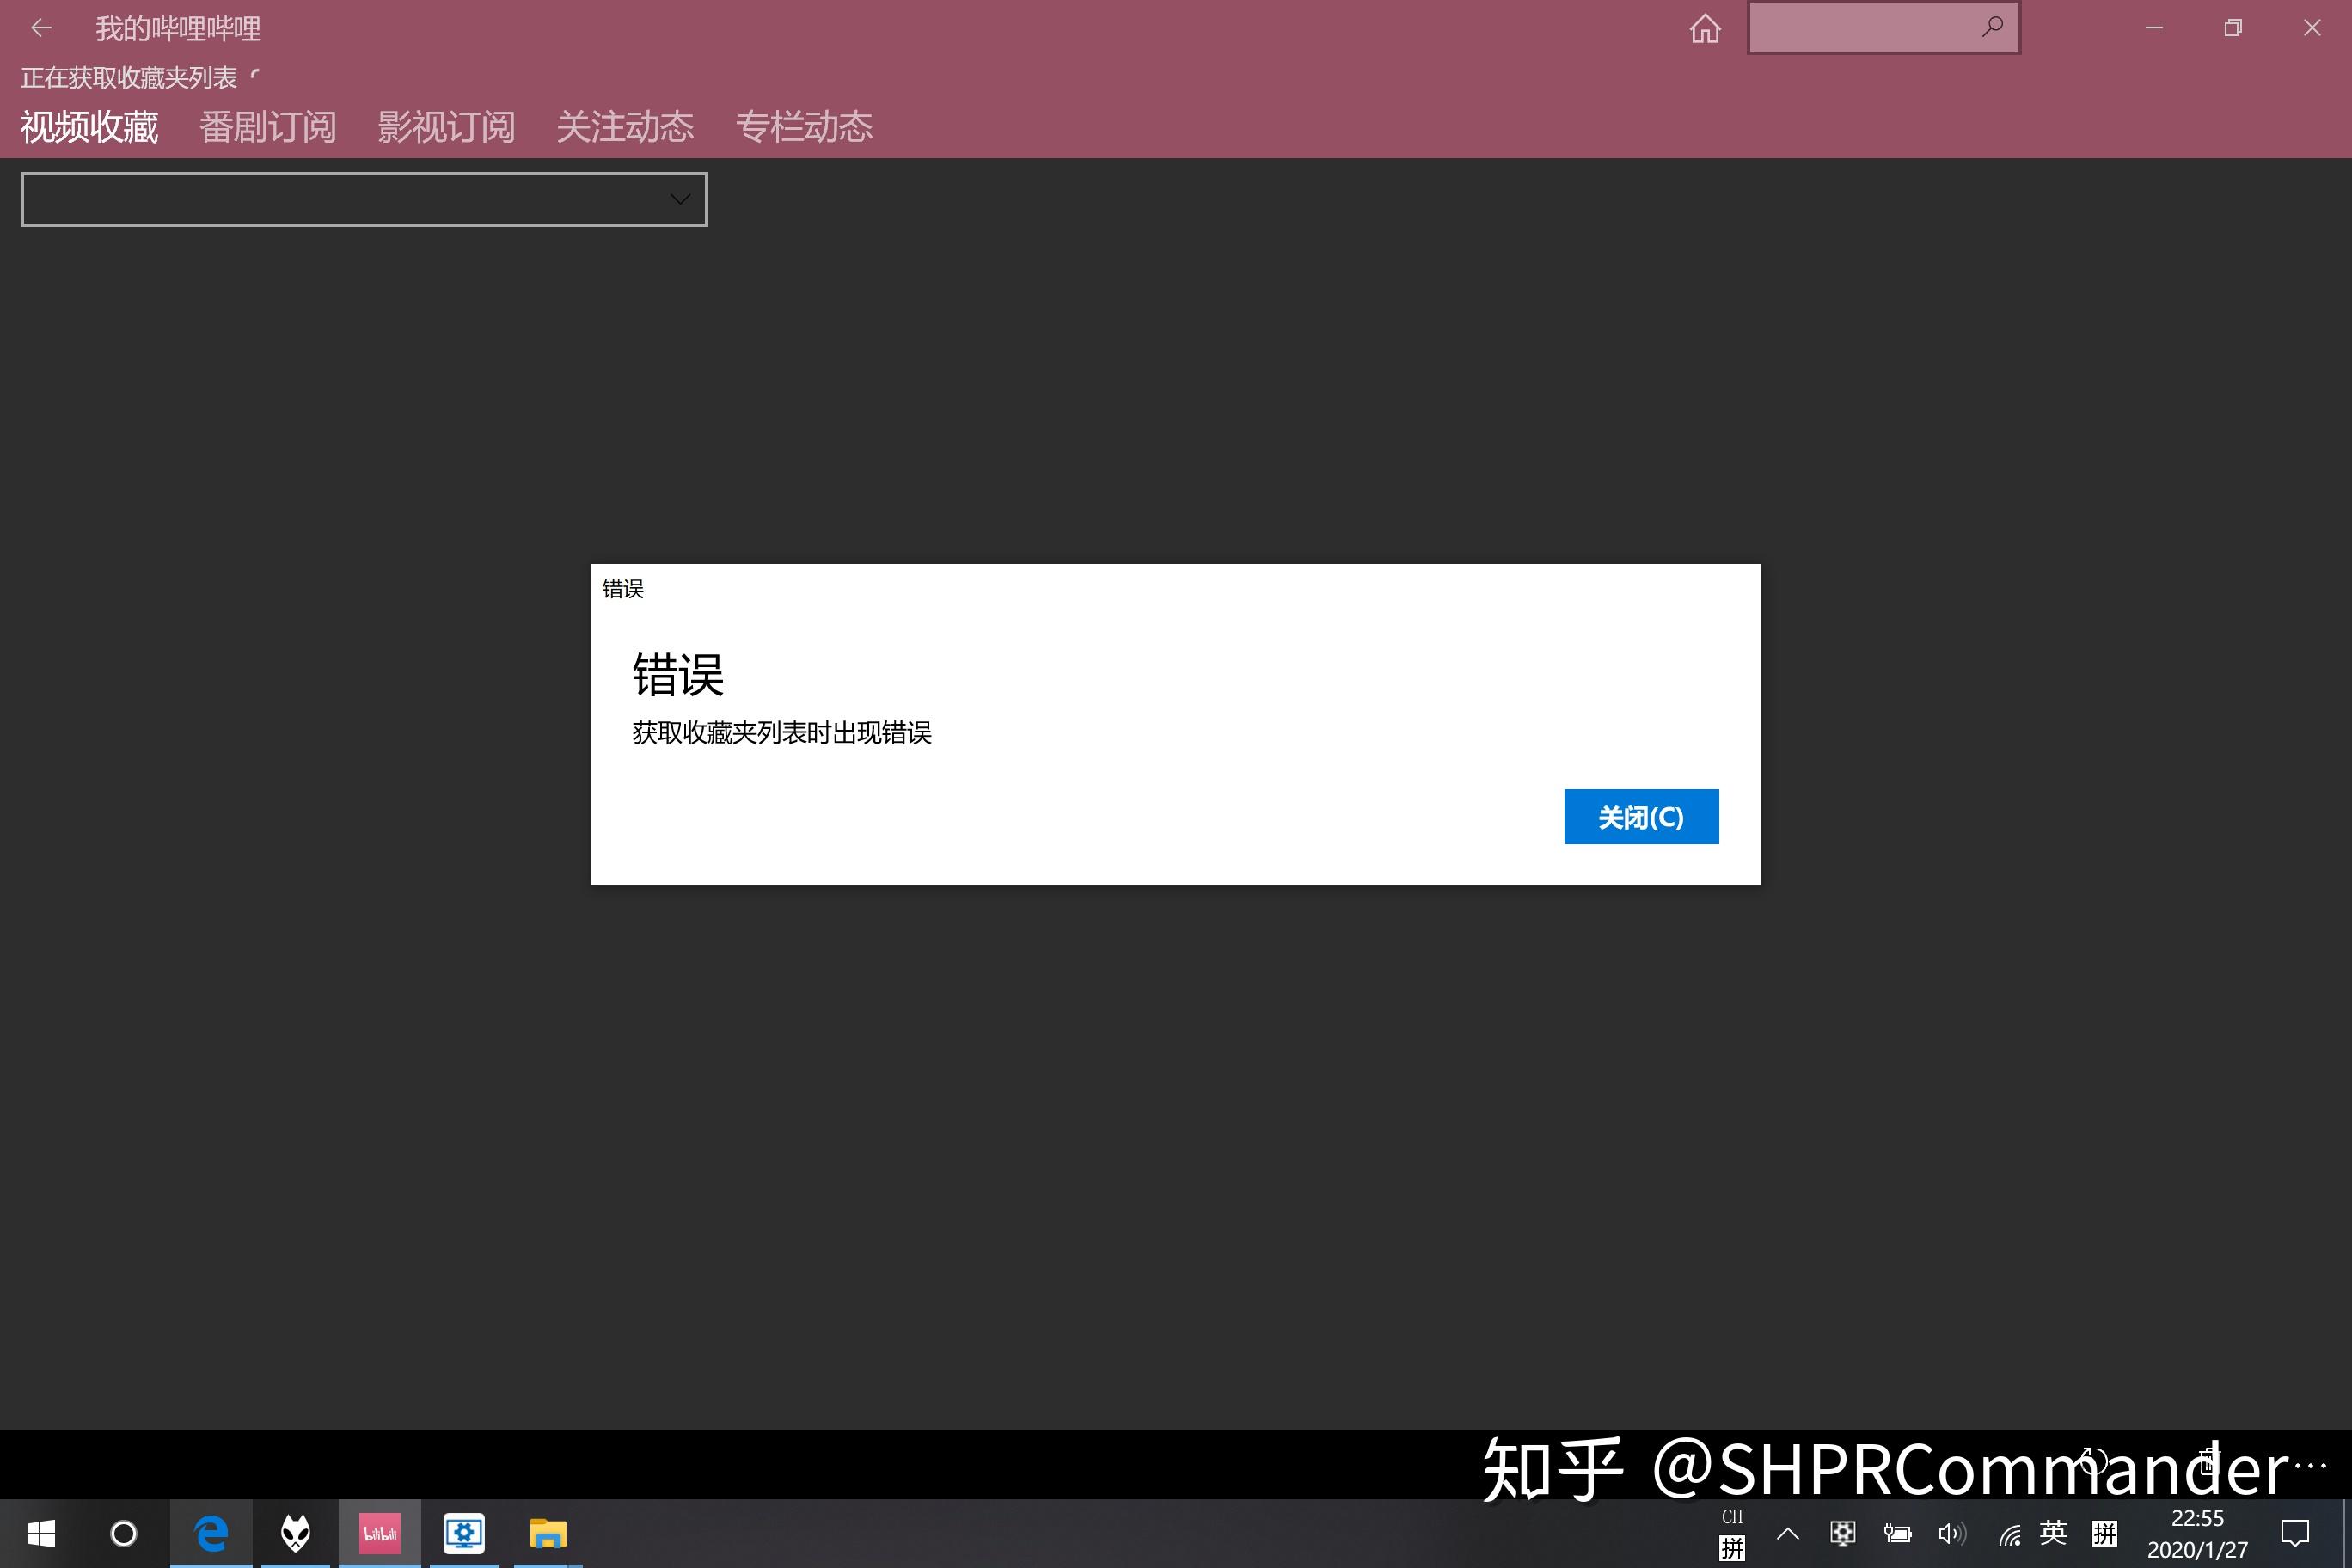The height and width of the screenshot is (1568, 2352).
Task: Select the 专栏动态 tab
Action: pyautogui.click(x=804, y=127)
